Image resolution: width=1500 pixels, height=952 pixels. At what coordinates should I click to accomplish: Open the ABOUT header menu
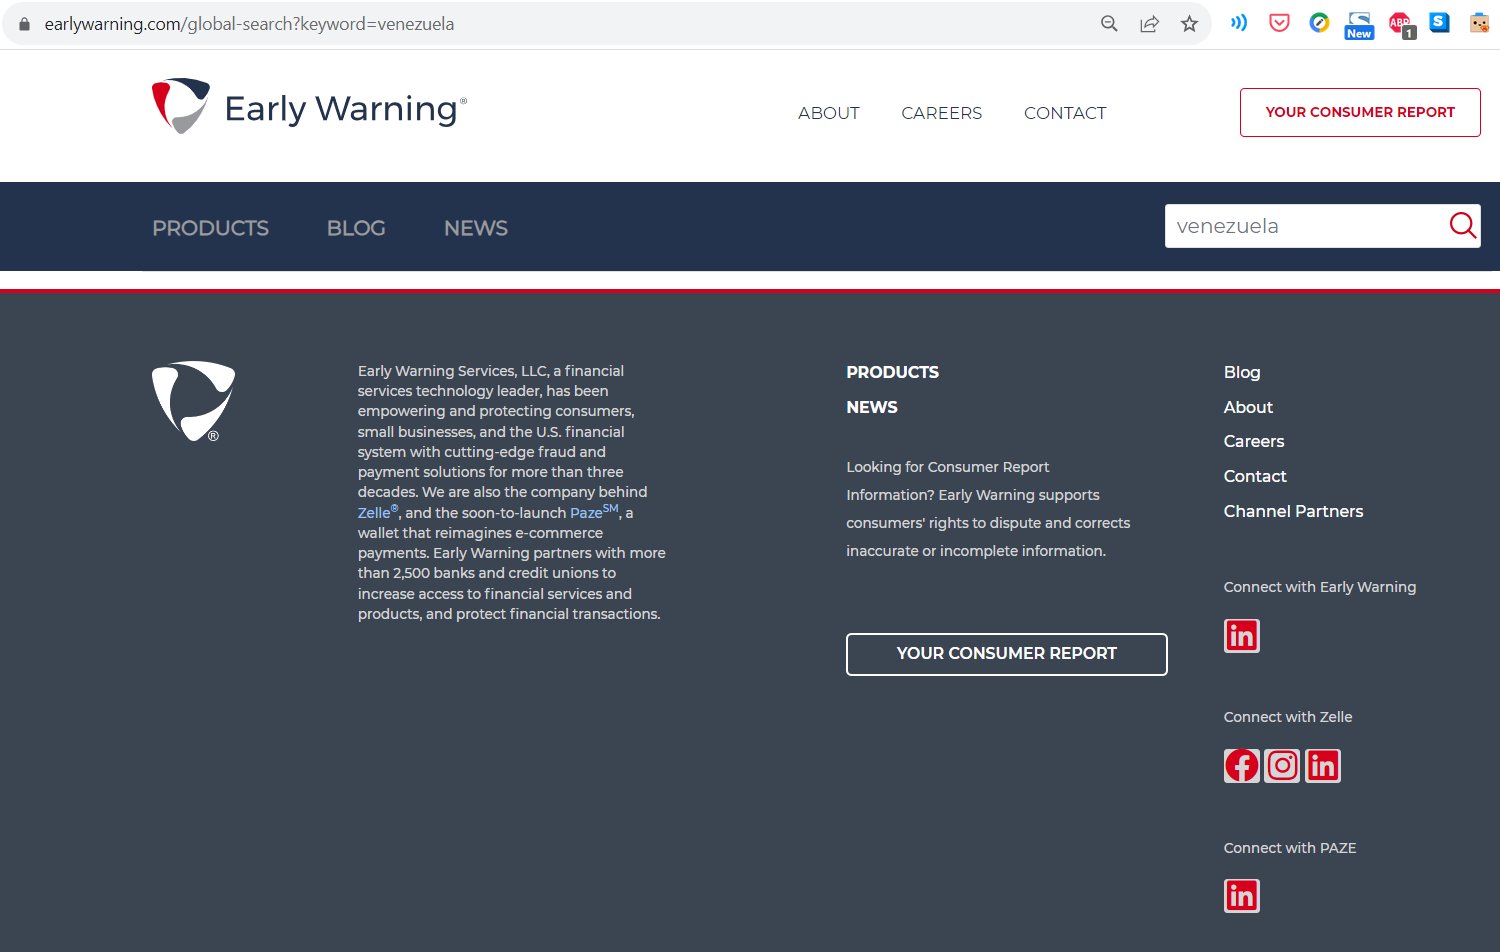coord(829,113)
